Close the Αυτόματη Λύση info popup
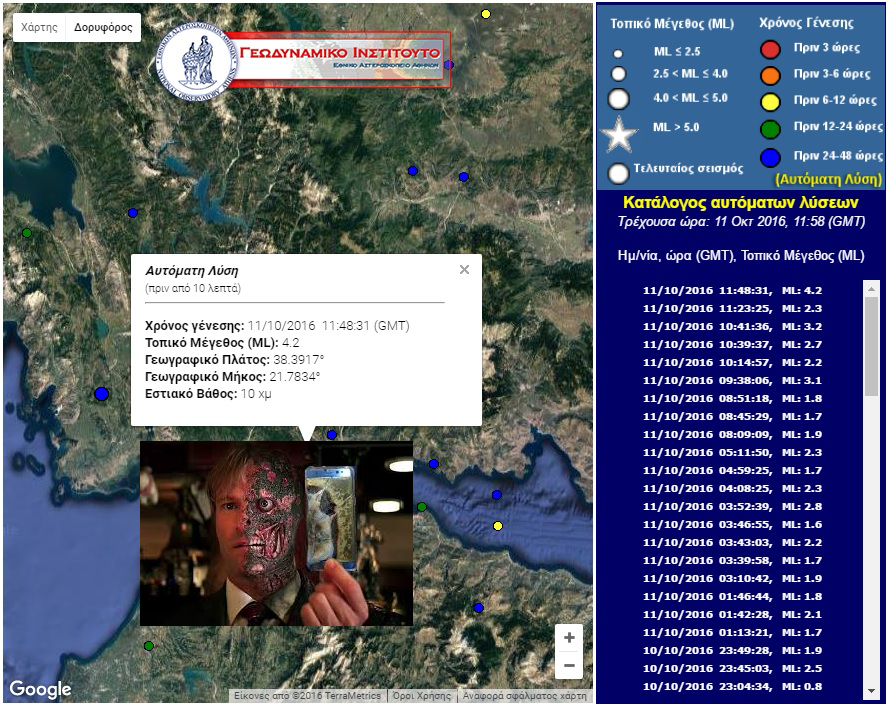Viewport: 889px width, 707px height. tap(464, 270)
